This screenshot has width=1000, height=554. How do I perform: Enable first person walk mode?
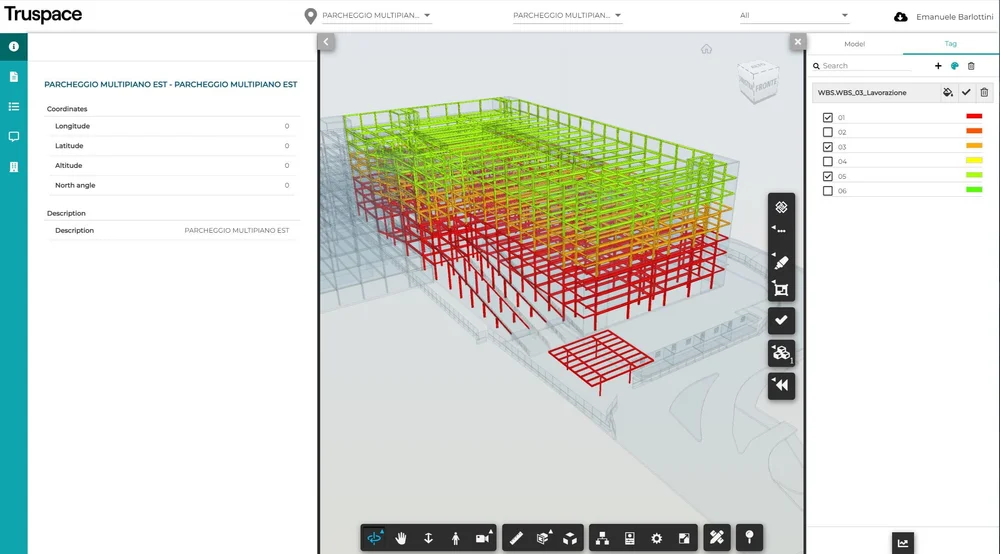pyautogui.click(x=455, y=538)
